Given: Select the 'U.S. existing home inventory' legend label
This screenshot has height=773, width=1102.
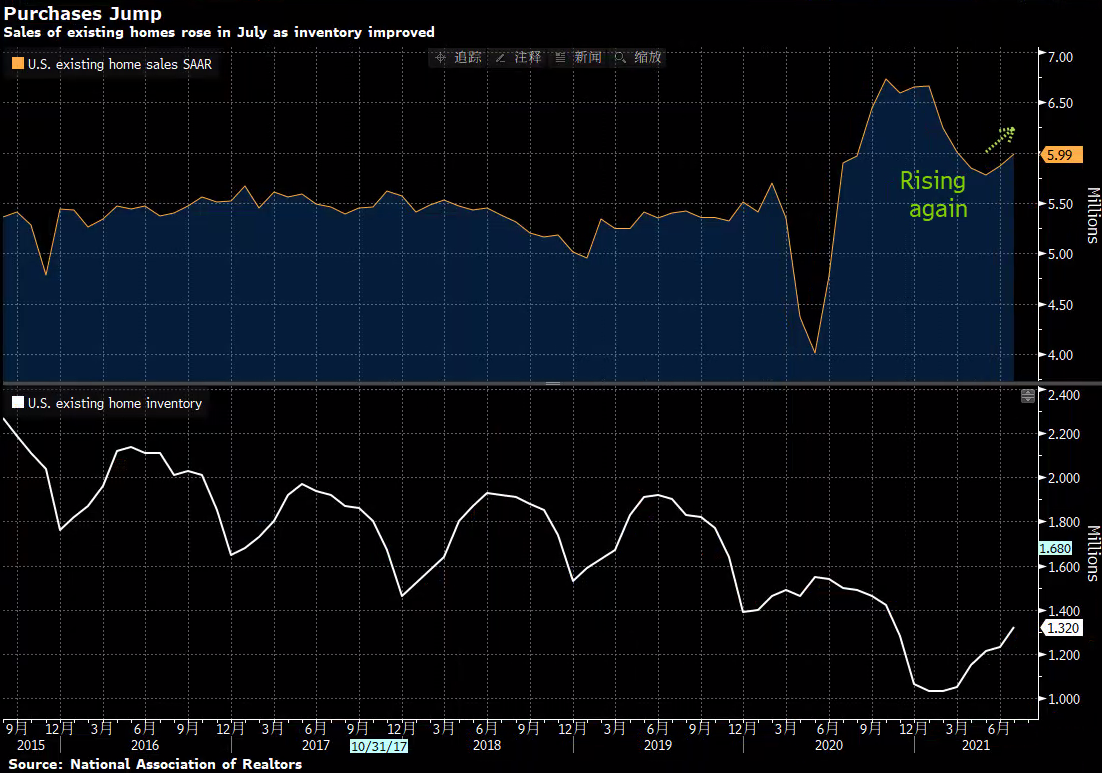Looking at the screenshot, I should click(114, 404).
